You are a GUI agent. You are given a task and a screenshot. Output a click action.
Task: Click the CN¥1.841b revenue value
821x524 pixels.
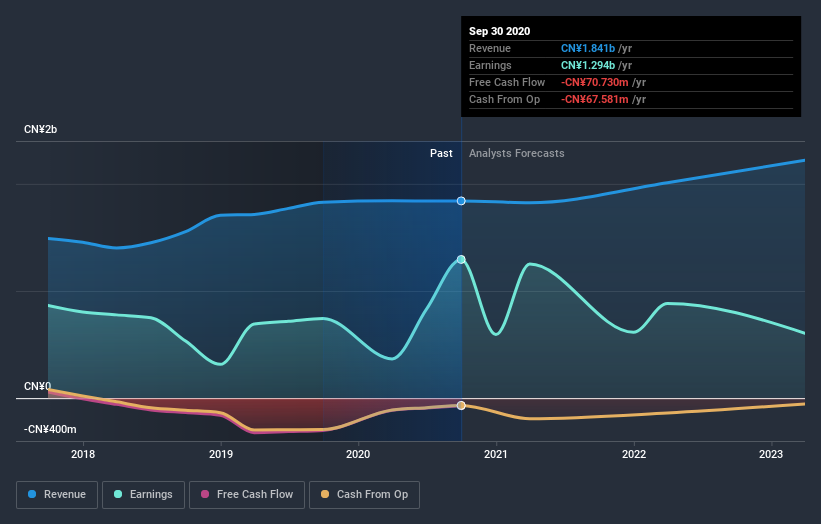[587, 48]
